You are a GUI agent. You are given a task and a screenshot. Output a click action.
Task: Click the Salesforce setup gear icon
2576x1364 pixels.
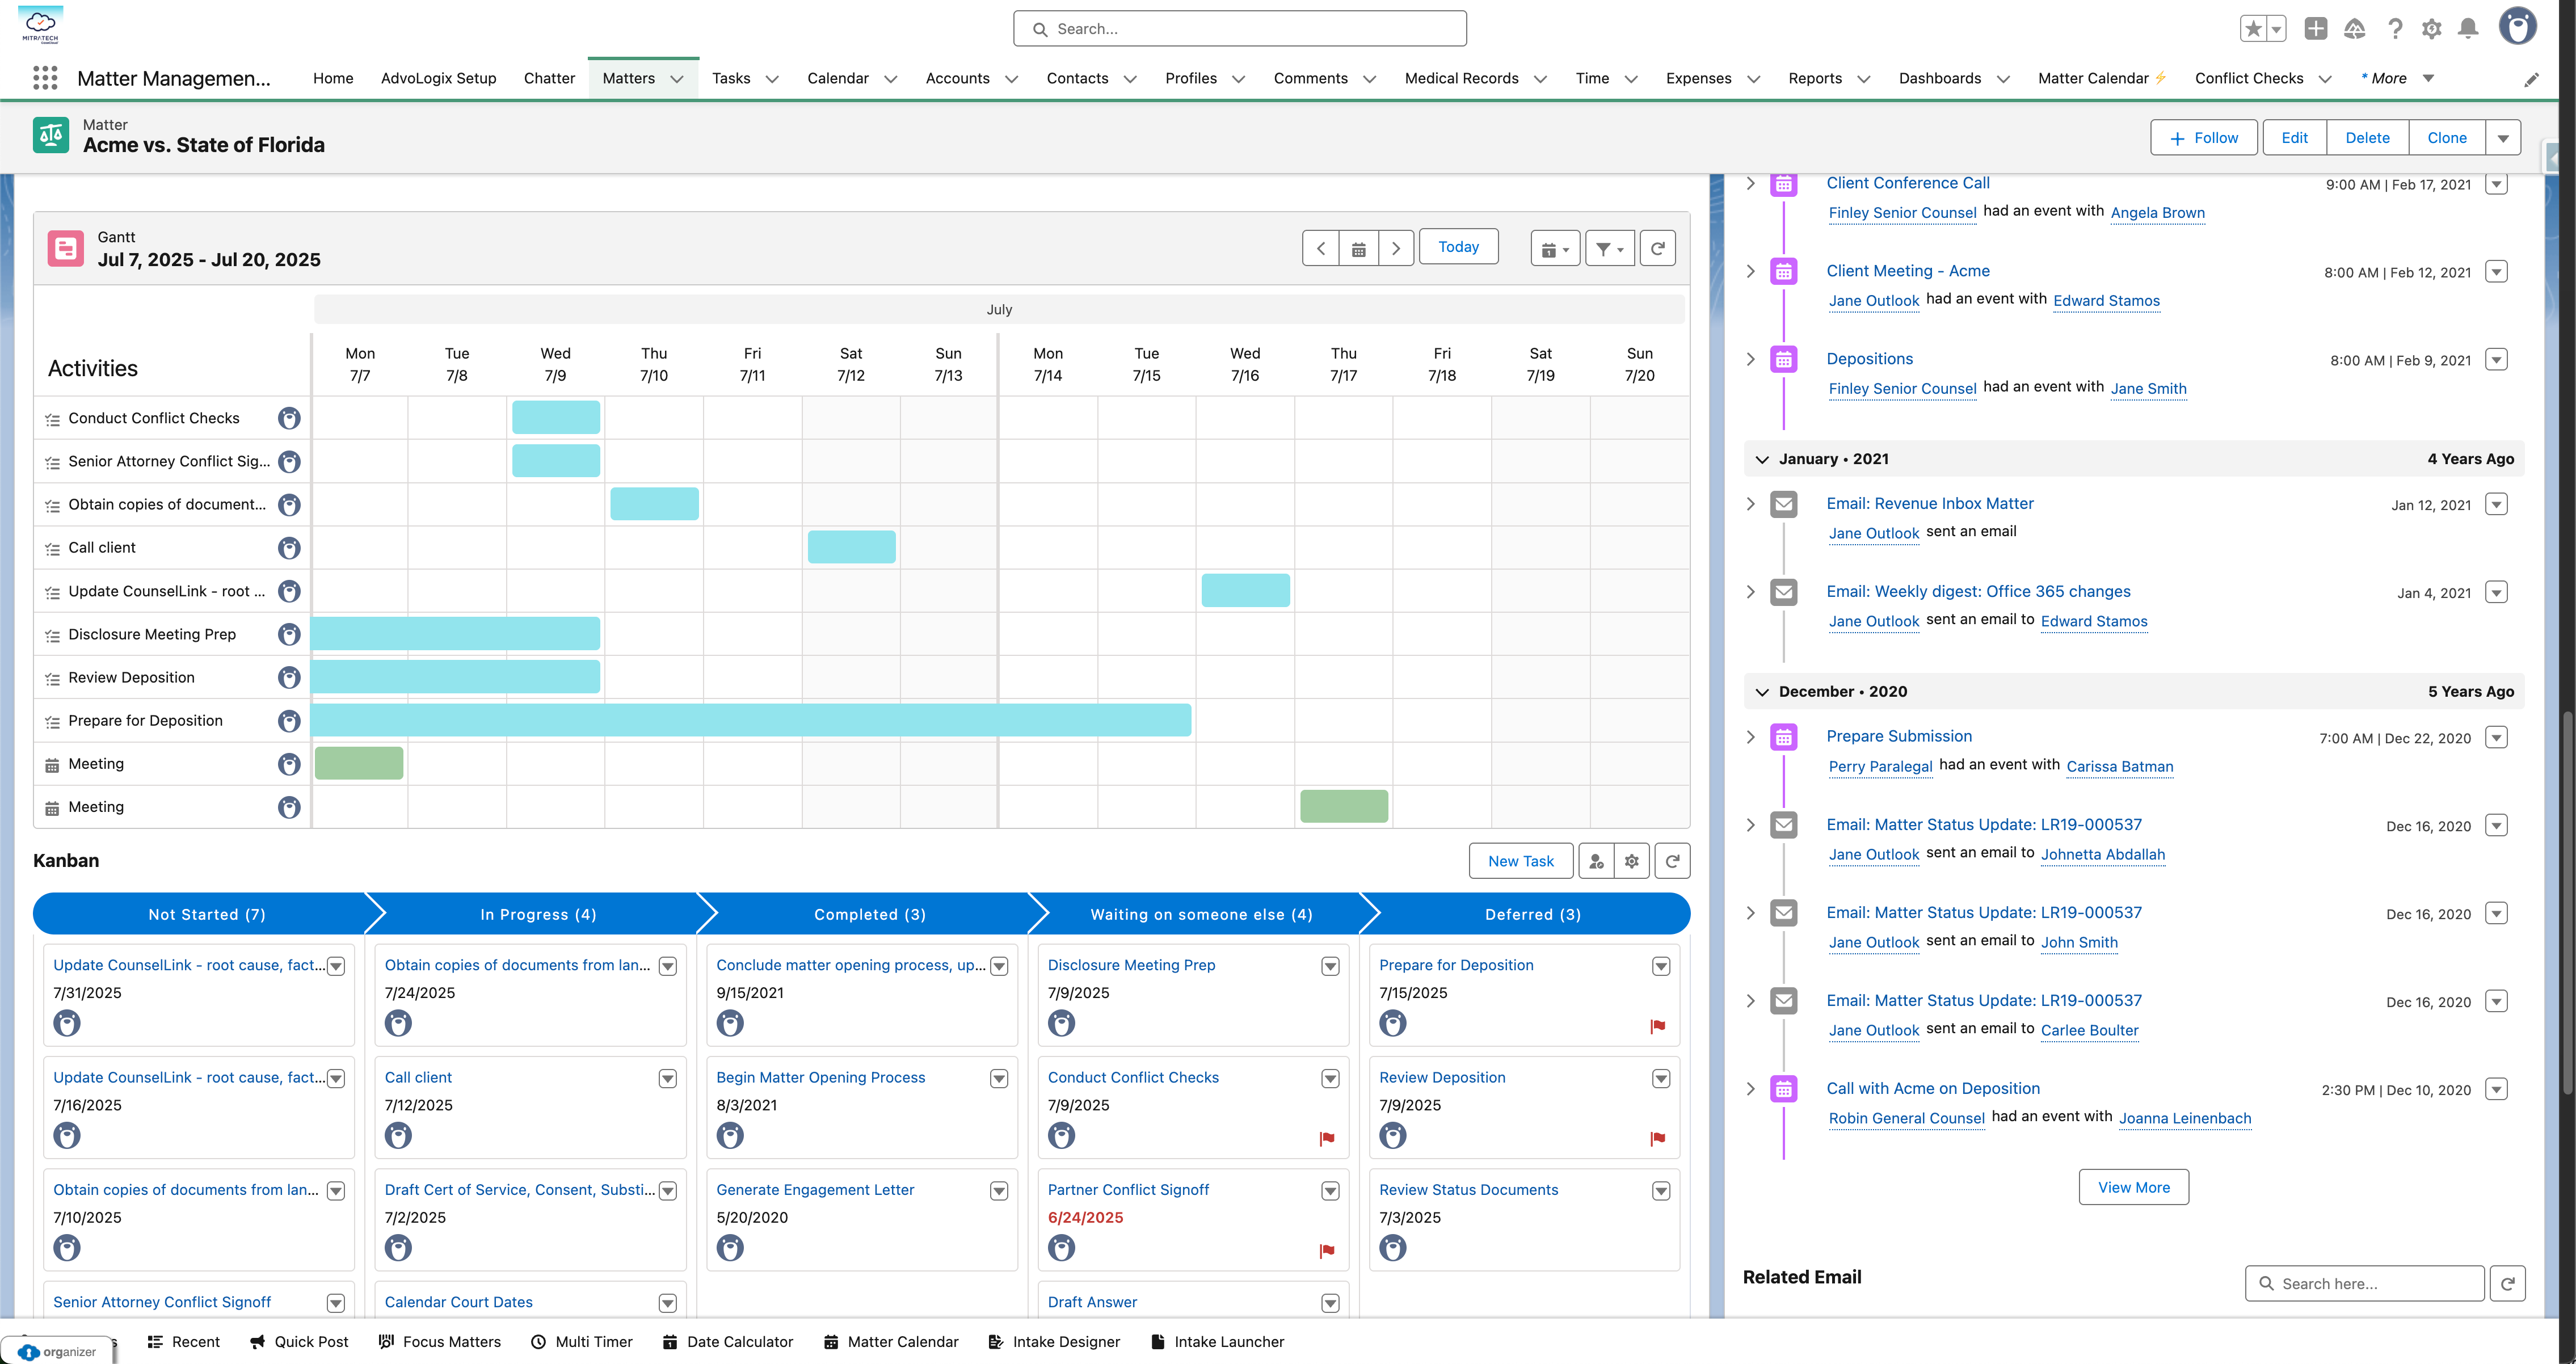(x=2431, y=29)
